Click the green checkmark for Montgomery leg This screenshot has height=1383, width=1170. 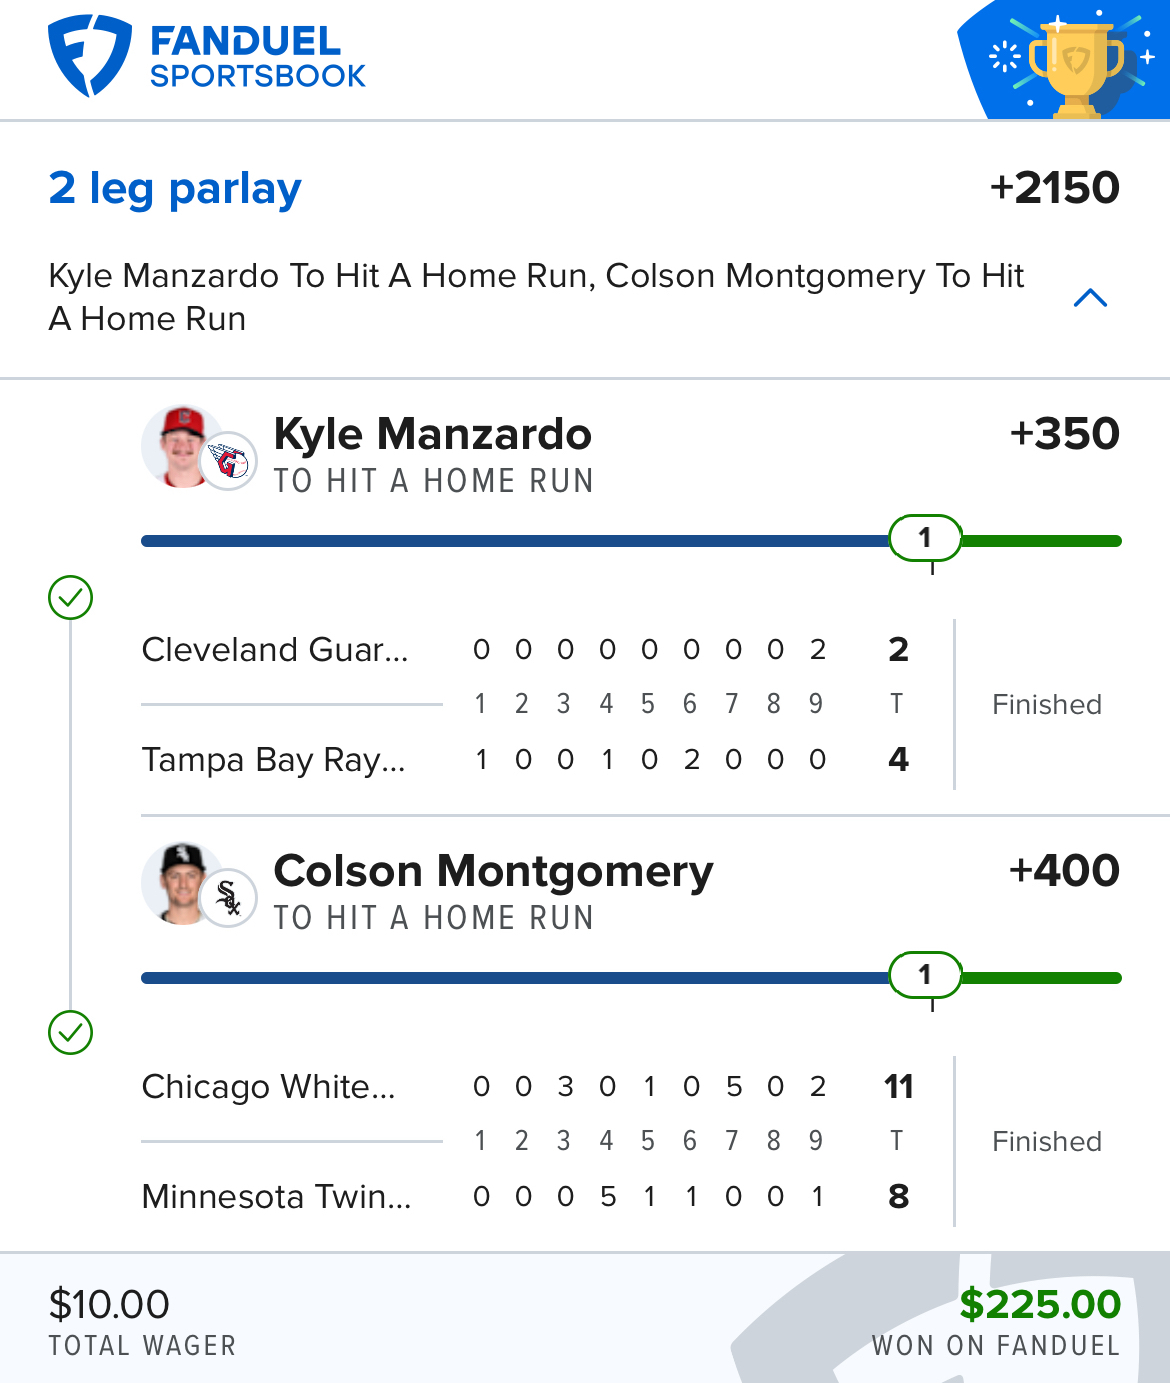pos(70,1033)
